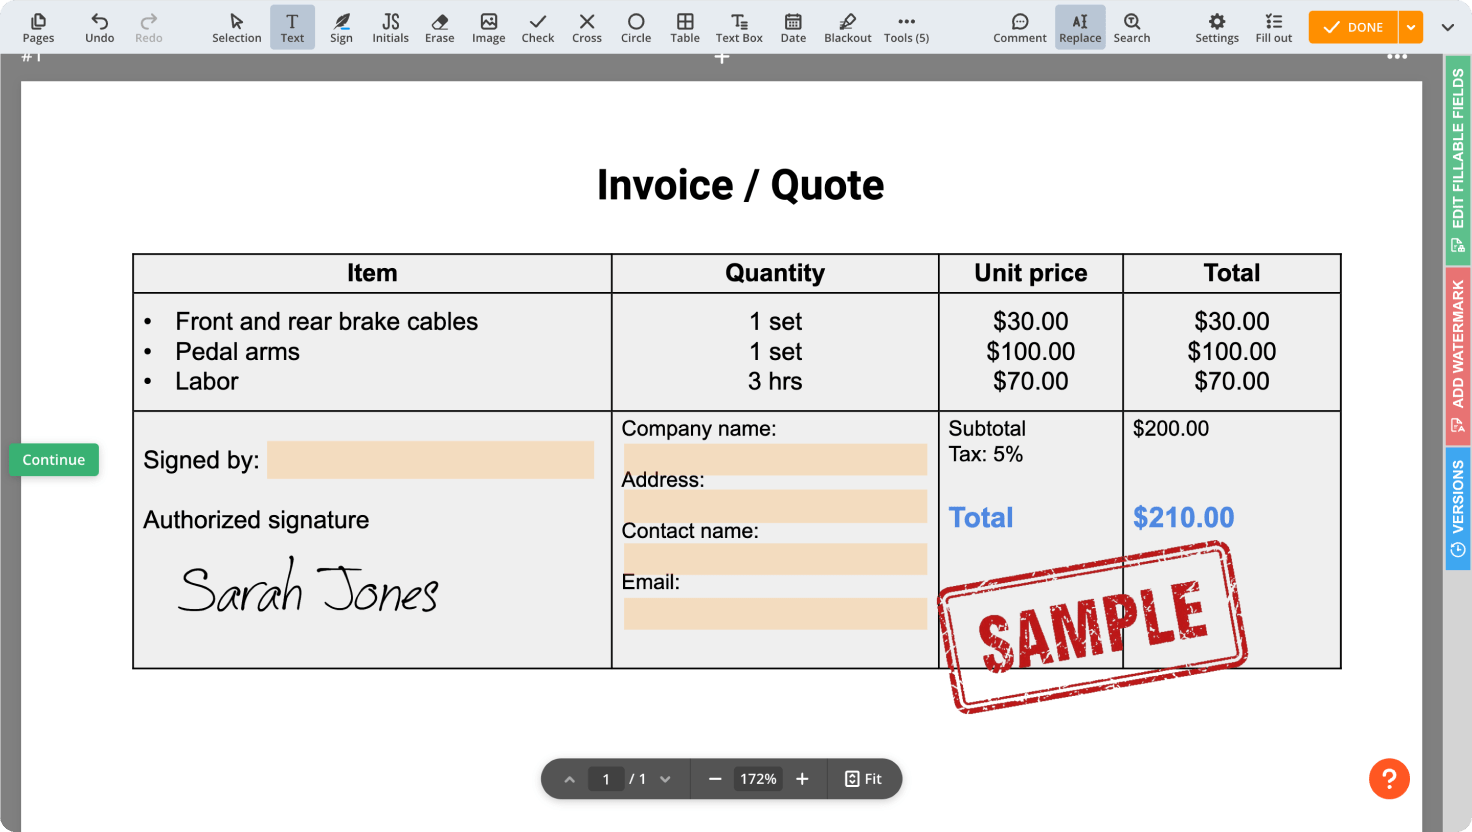1472x832 pixels.
Task: Zoom in using the plus control
Action: pos(802,779)
